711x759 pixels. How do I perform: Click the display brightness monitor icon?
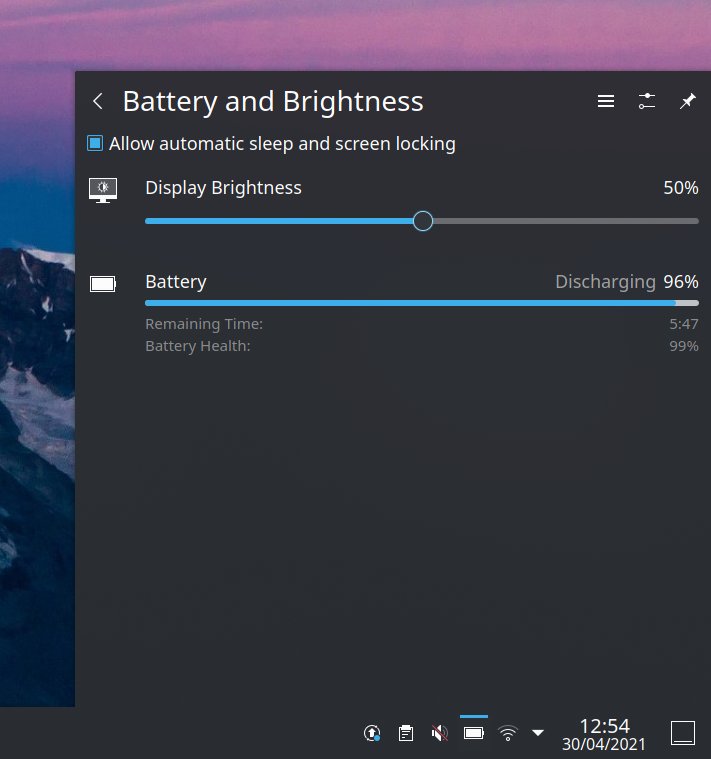click(x=103, y=190)
